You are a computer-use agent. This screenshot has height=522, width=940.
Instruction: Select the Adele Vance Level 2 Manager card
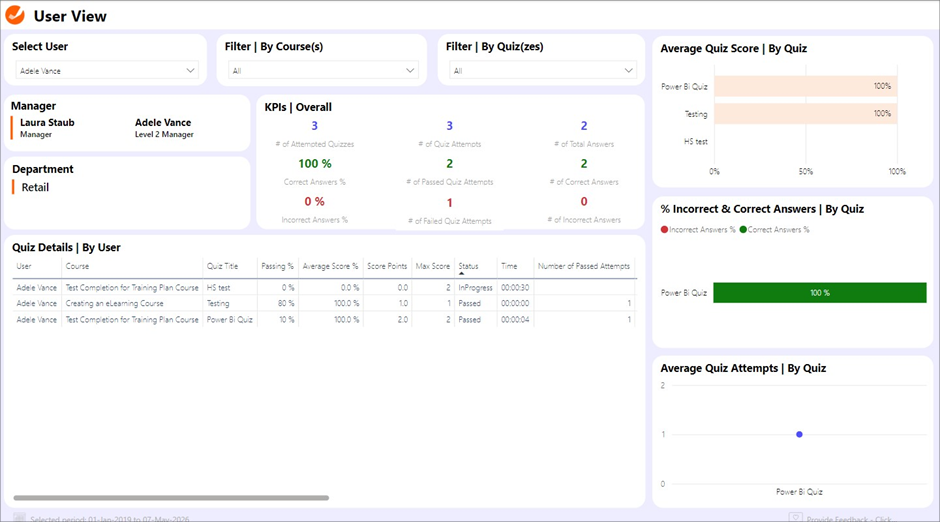(x=163, y=128)
